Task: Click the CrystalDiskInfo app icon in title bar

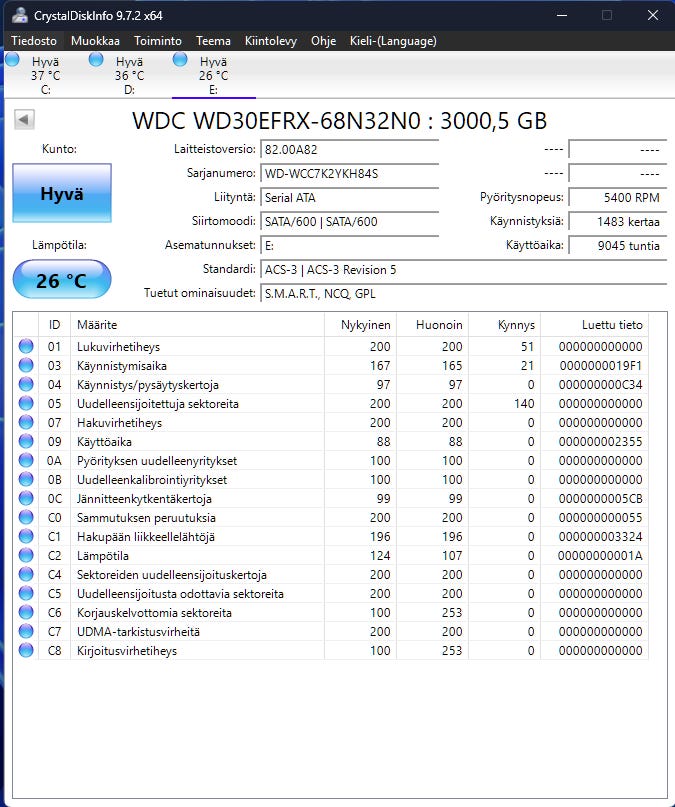Action: click(20, 15)
